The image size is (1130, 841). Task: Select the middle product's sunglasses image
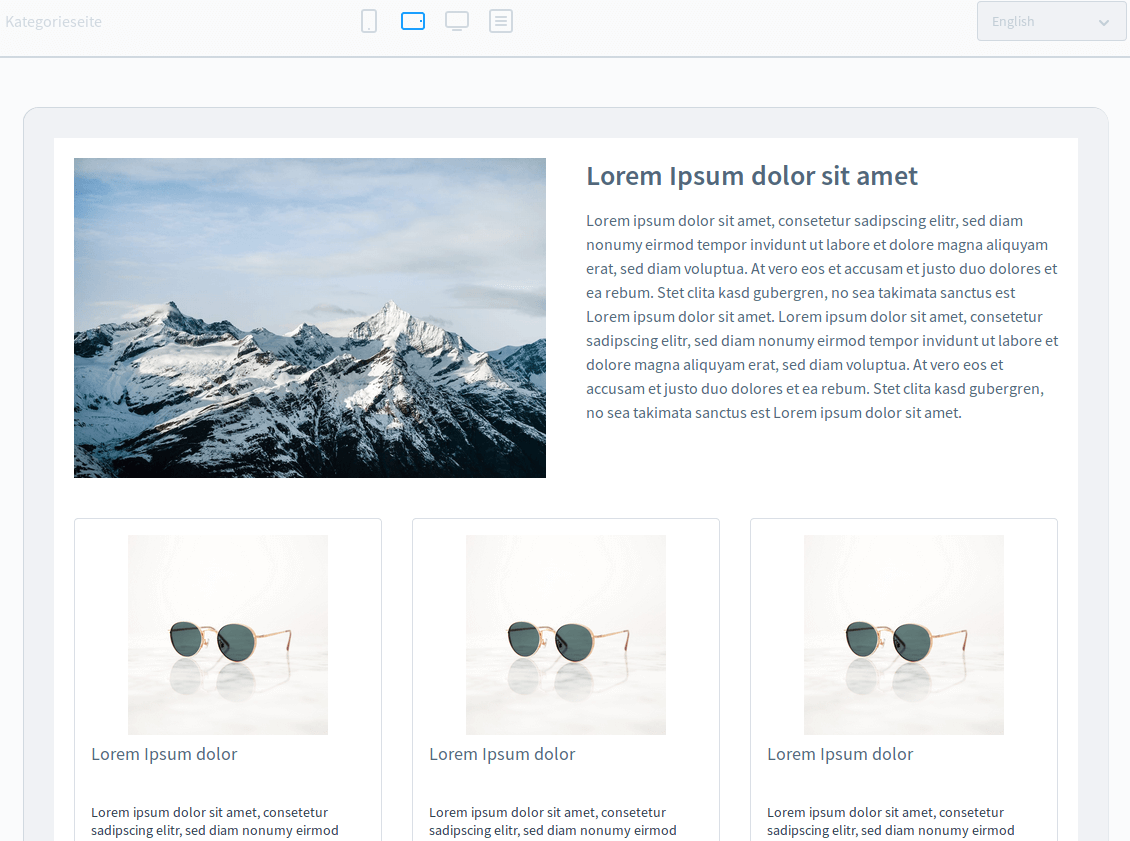click(566, 635)
